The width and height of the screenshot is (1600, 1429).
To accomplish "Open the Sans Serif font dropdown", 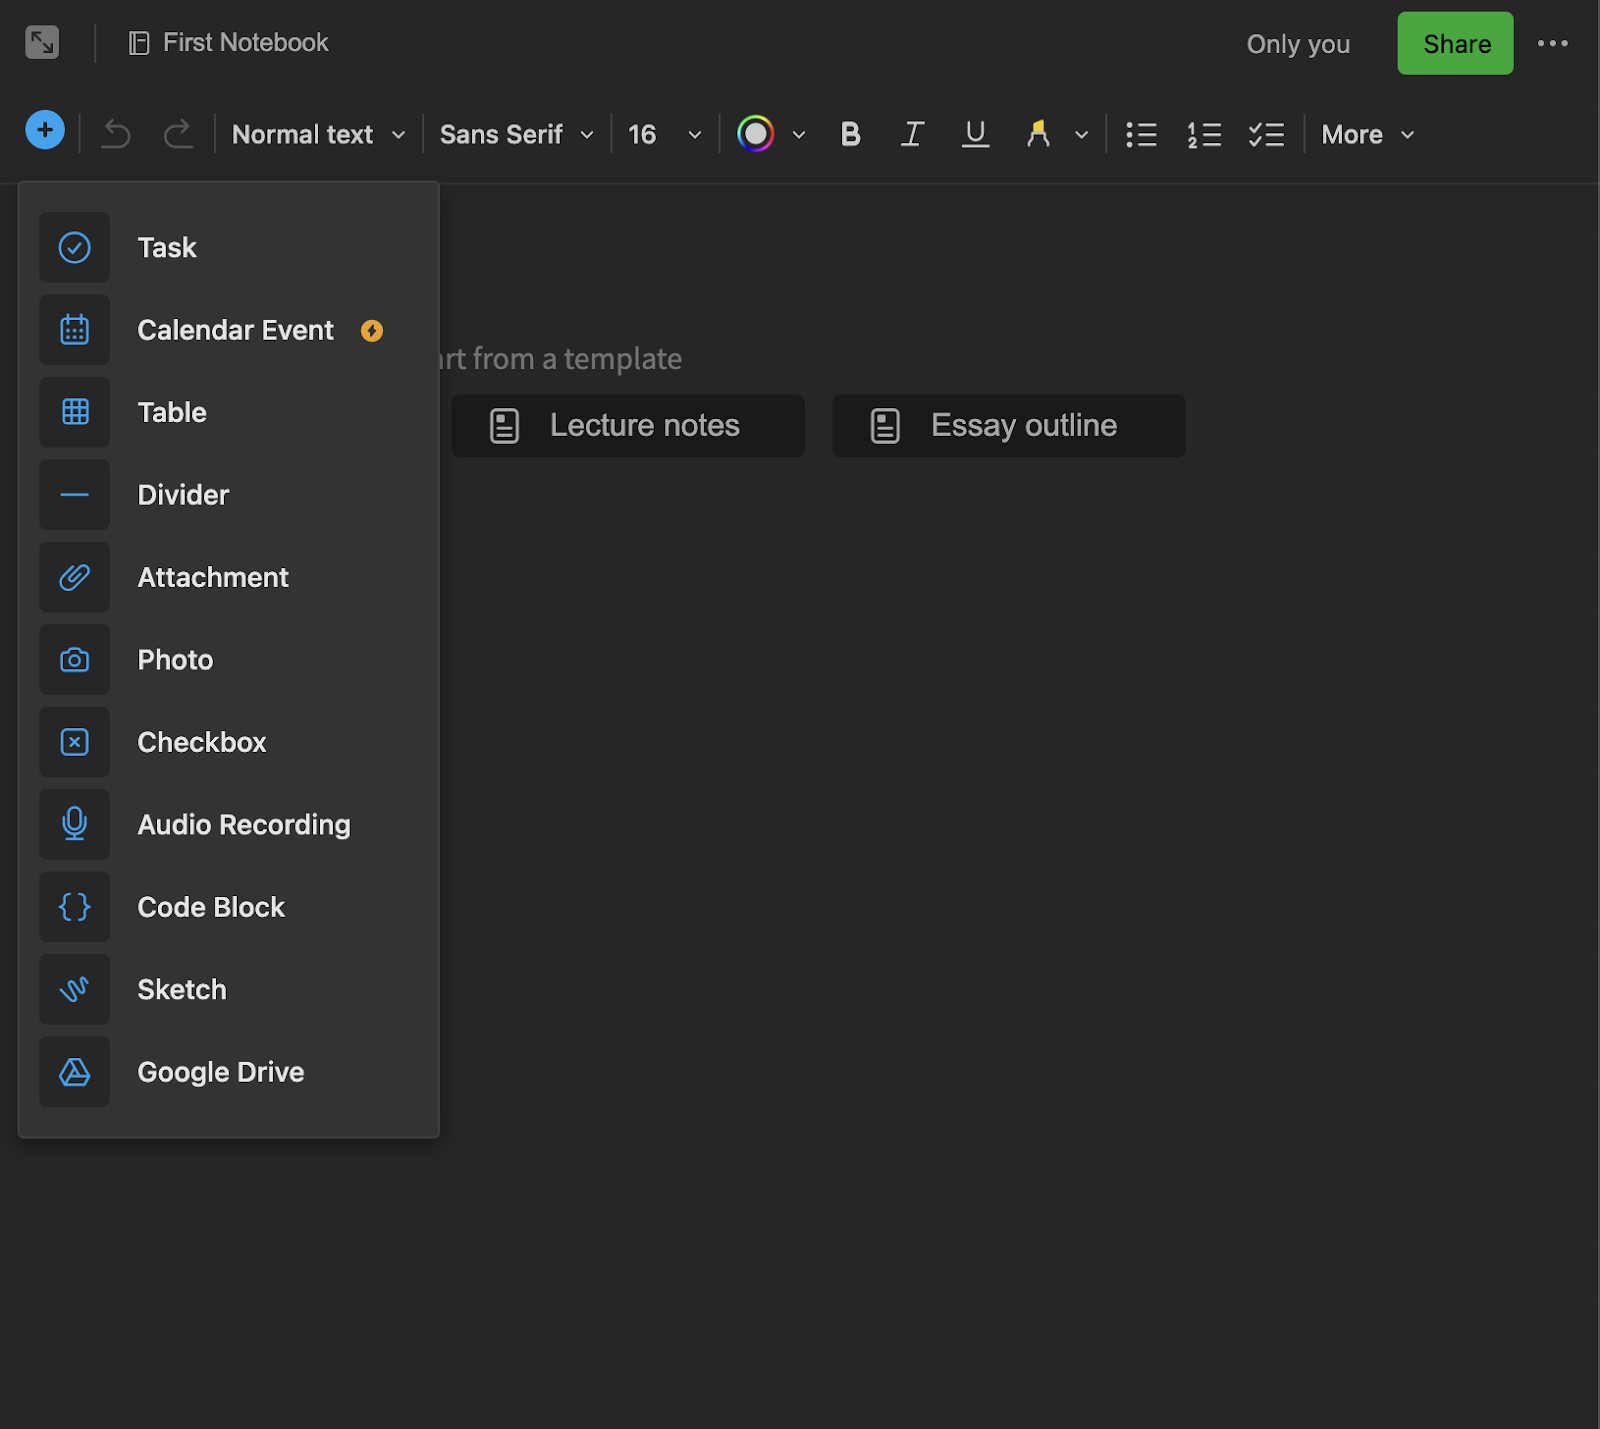I will point(516,134).
